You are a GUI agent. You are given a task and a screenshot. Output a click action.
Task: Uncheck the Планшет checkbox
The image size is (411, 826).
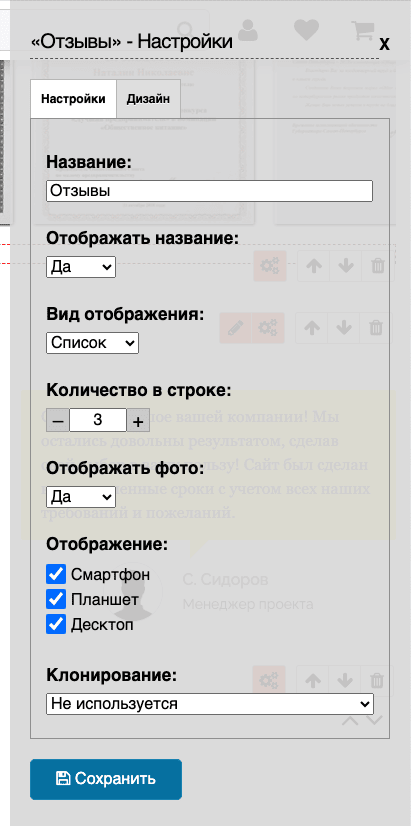(x=56, y=599)
